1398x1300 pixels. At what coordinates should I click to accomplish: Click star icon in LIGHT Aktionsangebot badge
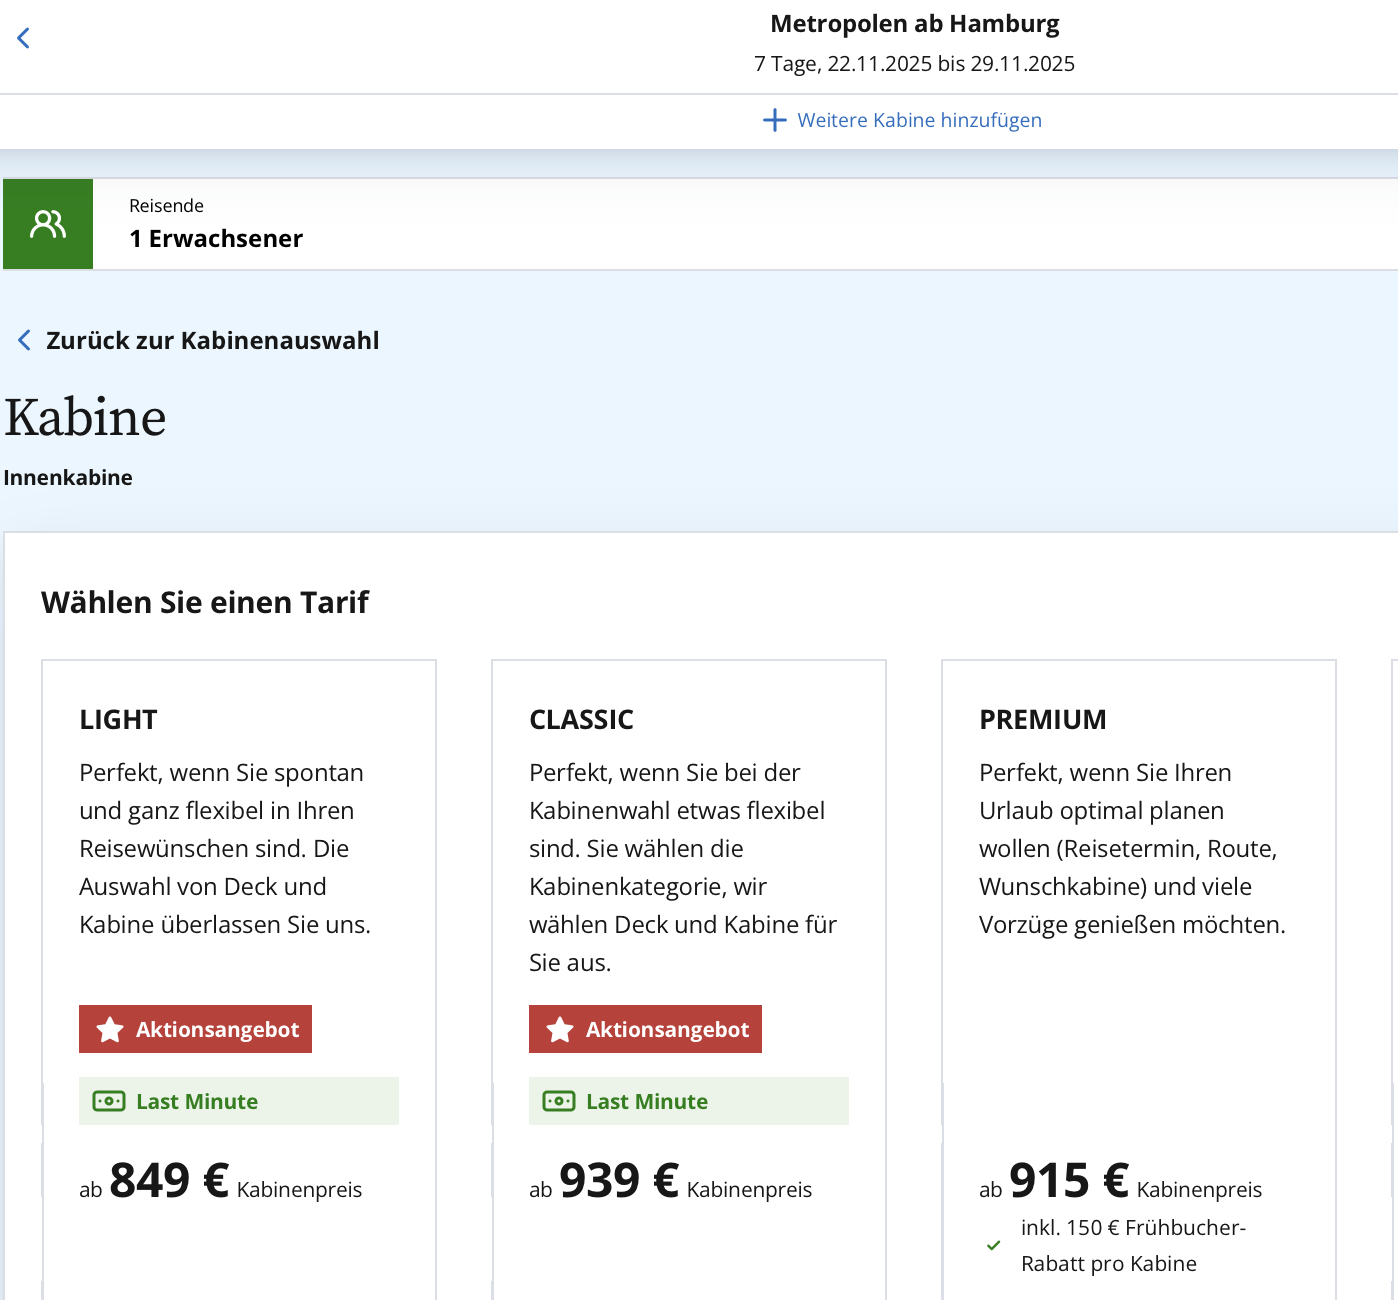point(110,1029)
